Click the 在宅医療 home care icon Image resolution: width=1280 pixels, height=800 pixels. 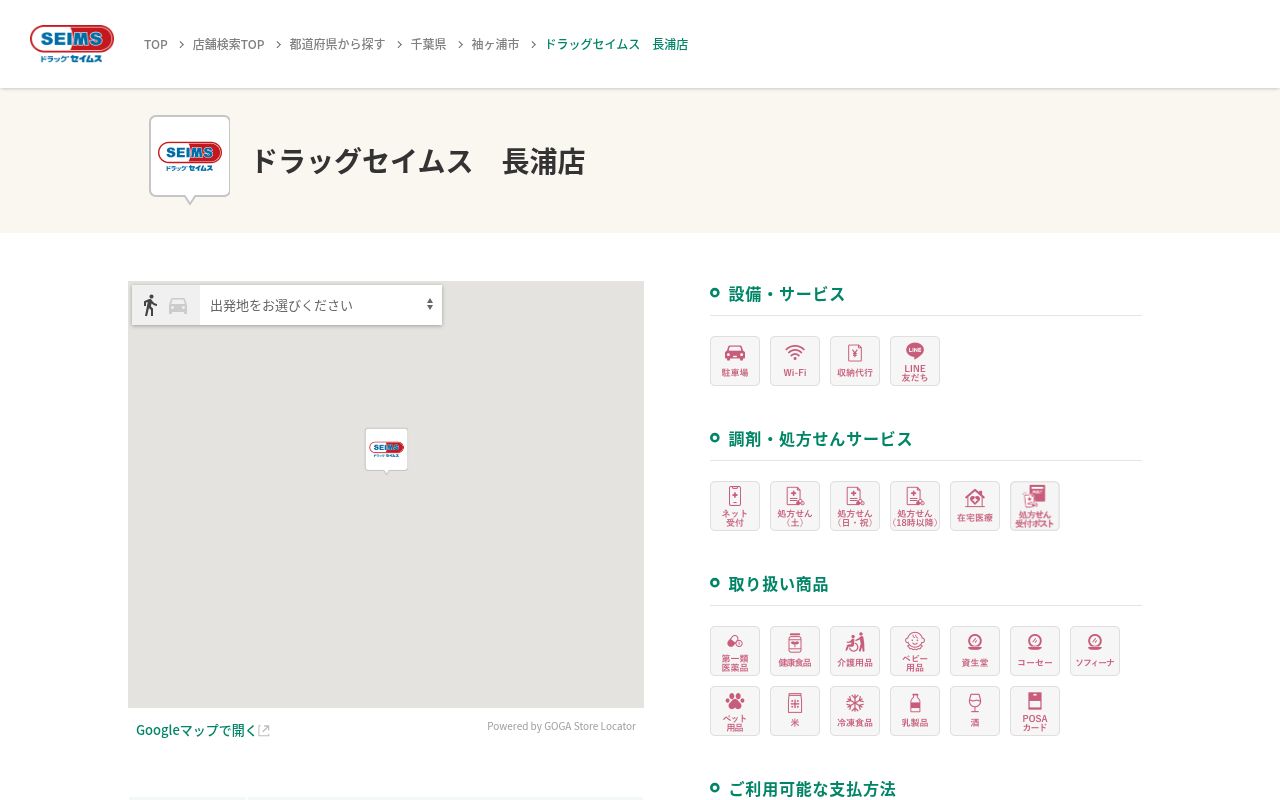tap(975, 506)
